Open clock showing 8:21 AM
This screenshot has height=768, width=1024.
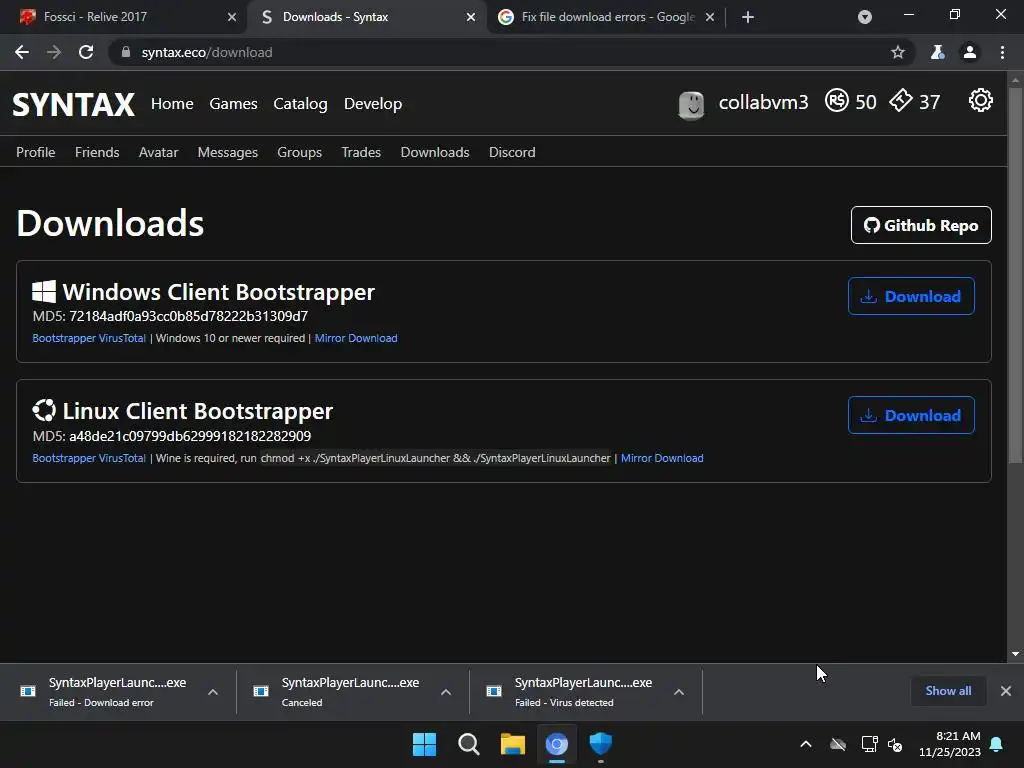pyautogui.click(x=950, y=744)
